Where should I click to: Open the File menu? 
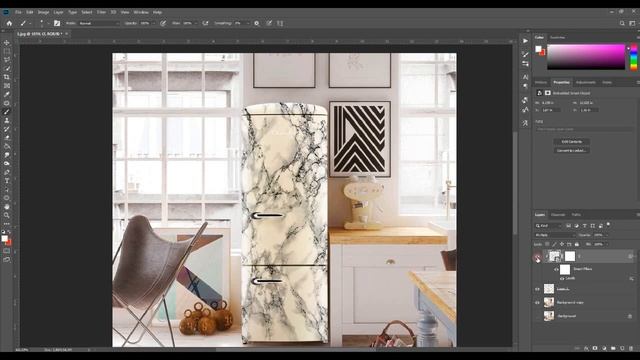point(18,12)
